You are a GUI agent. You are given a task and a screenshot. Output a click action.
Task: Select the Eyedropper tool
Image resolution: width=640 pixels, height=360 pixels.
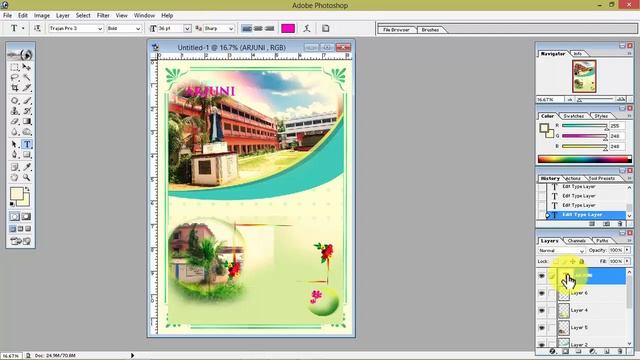(27, 167)
